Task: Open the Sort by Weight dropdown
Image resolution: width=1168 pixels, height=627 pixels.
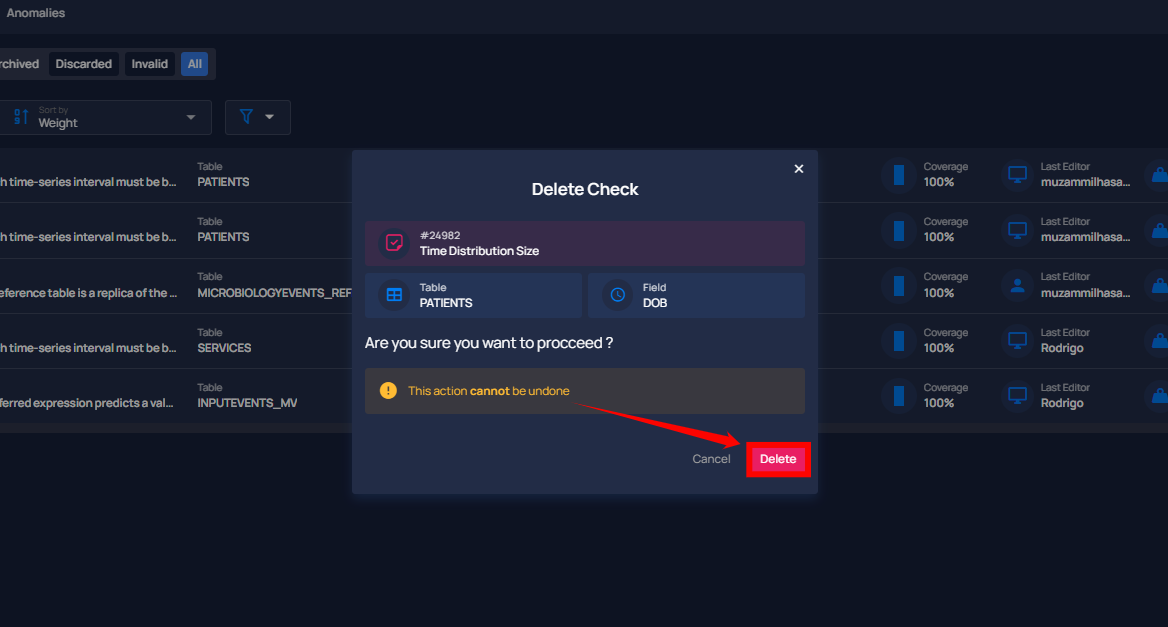Action: pos(106,118)
